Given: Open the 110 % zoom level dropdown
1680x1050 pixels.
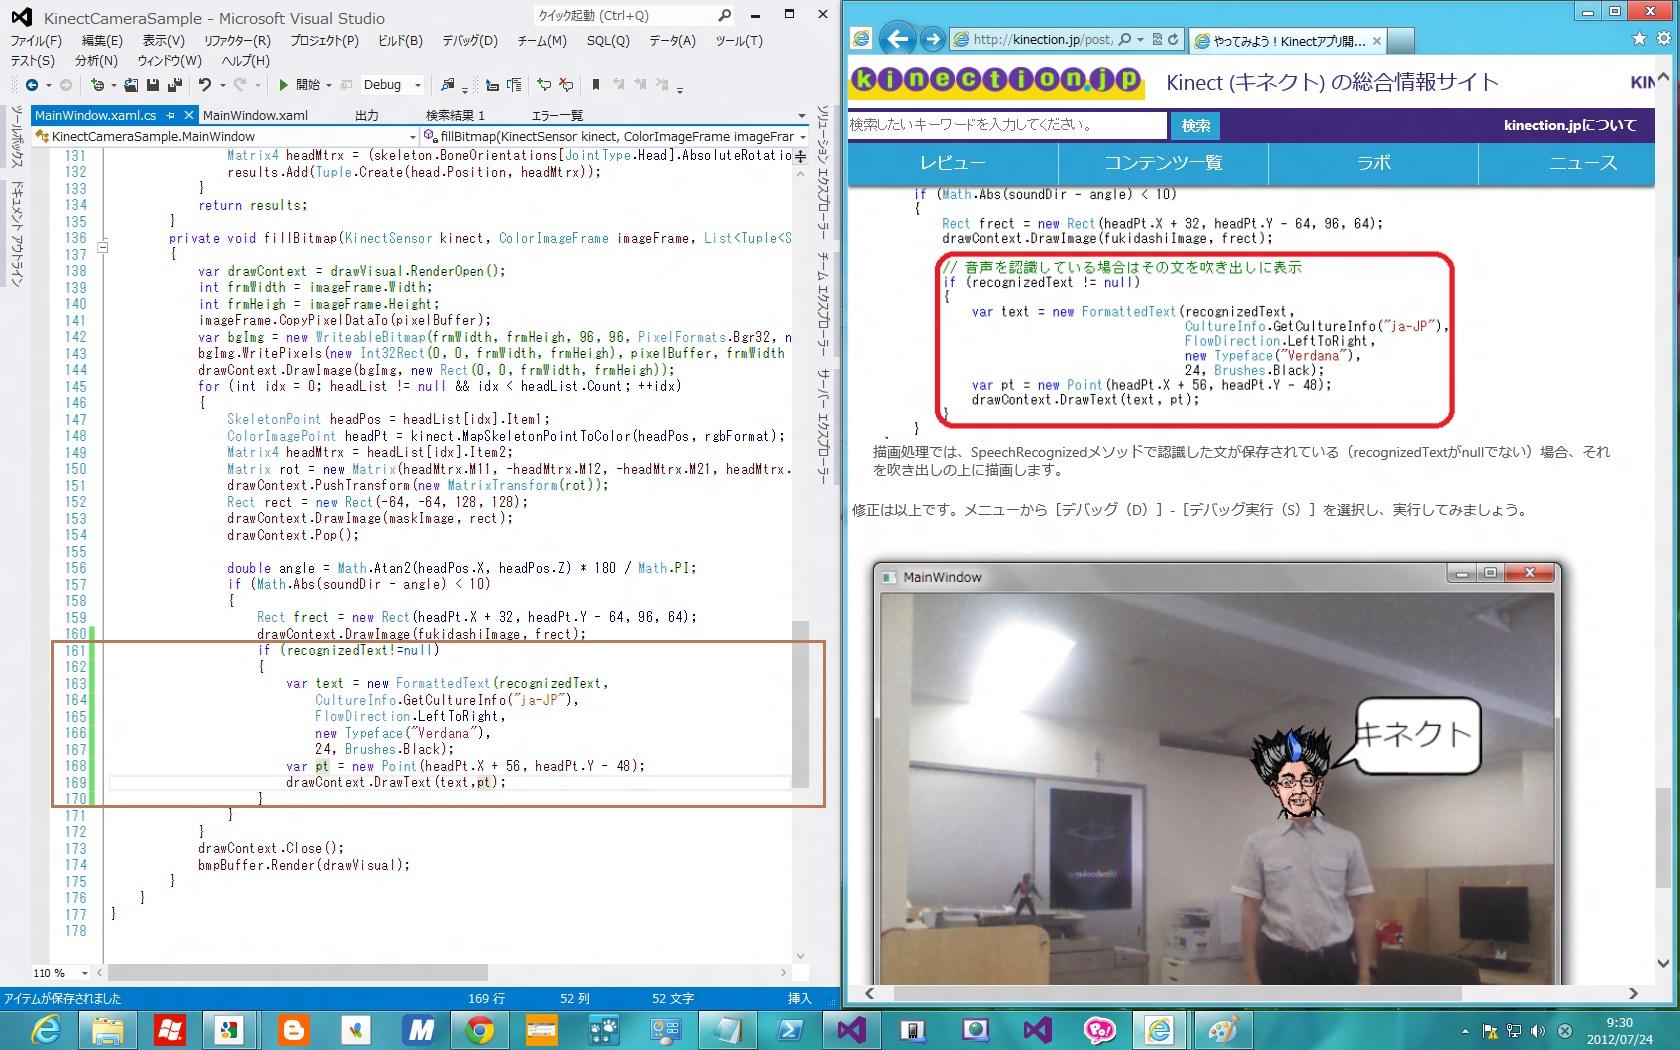Looking at the screenshot, I should [84, 972].
